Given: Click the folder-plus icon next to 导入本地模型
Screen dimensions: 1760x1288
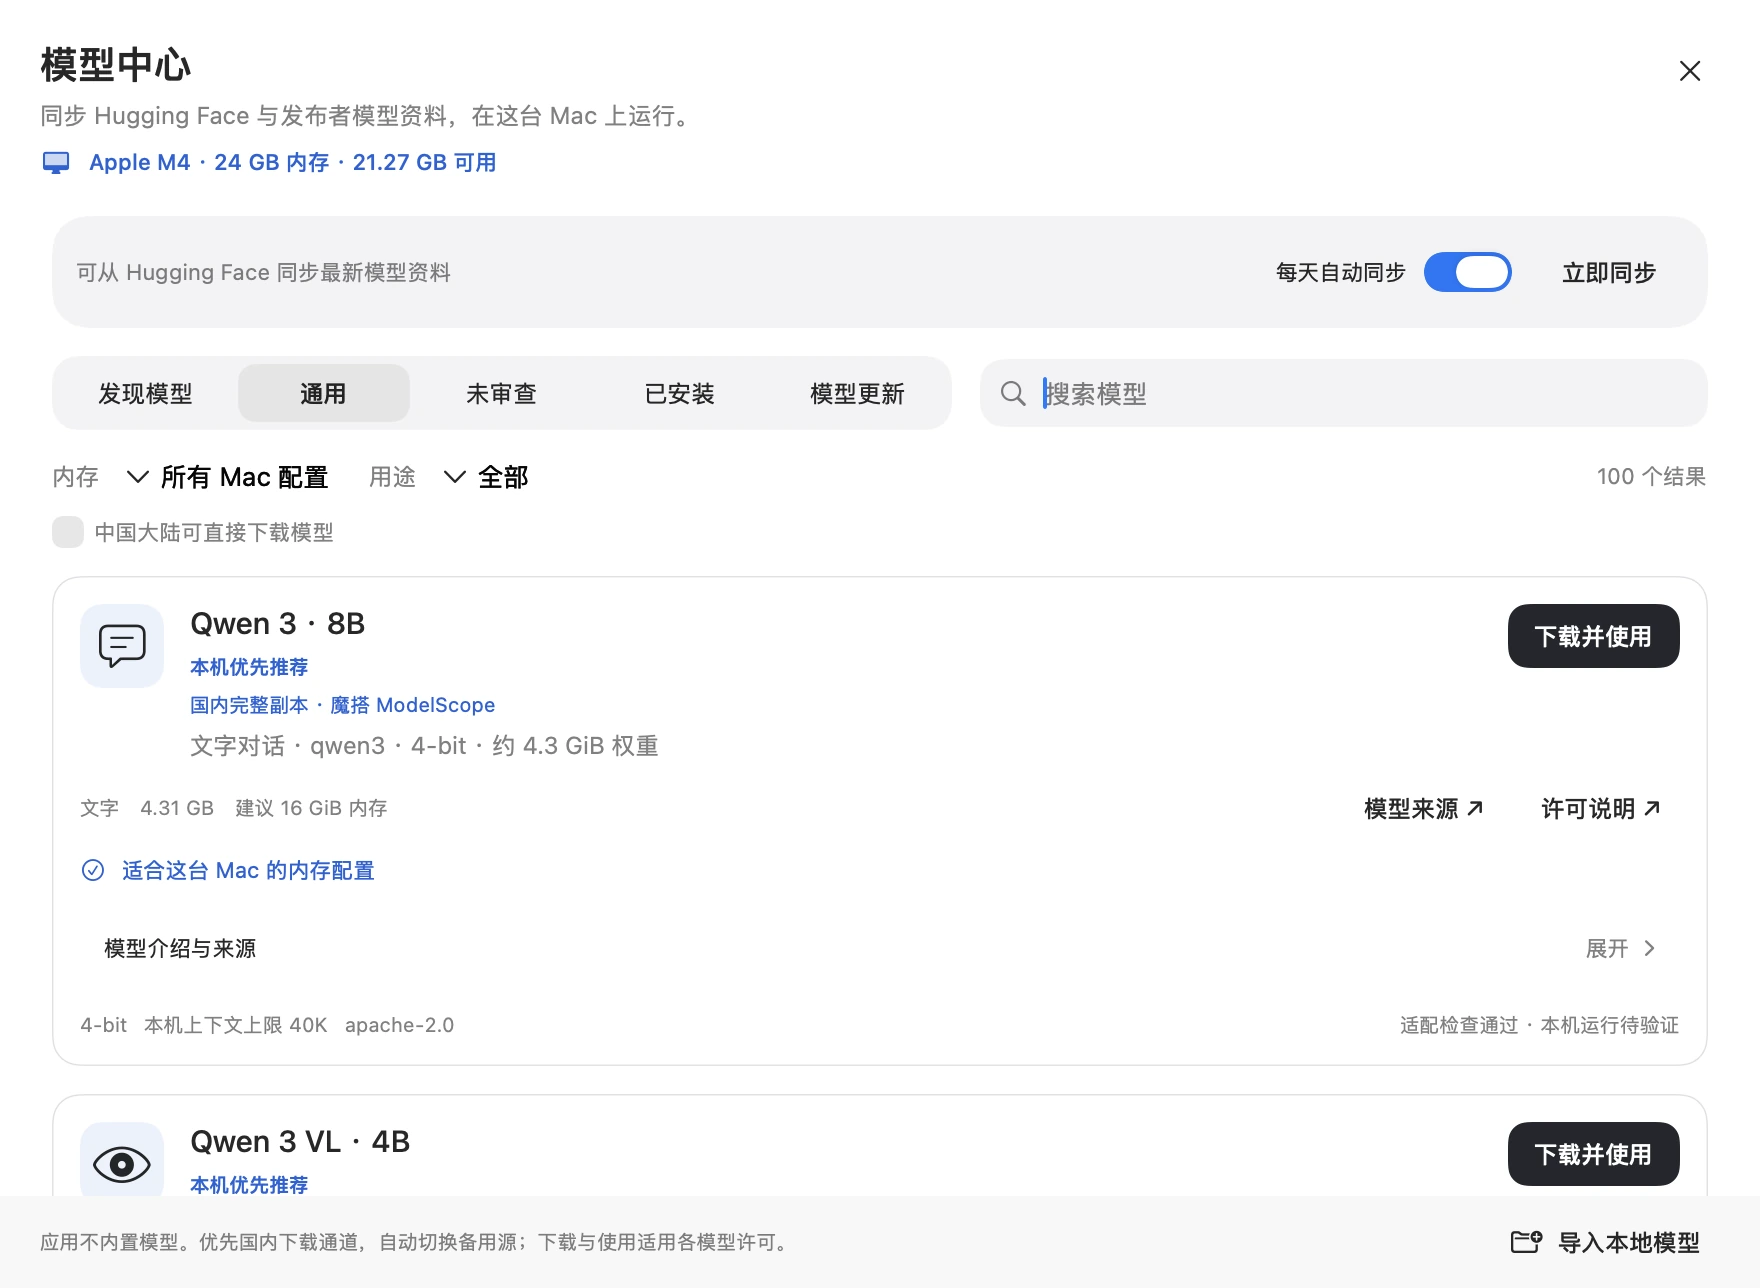Looking at the screenshot, I should pos(1526,1242).
